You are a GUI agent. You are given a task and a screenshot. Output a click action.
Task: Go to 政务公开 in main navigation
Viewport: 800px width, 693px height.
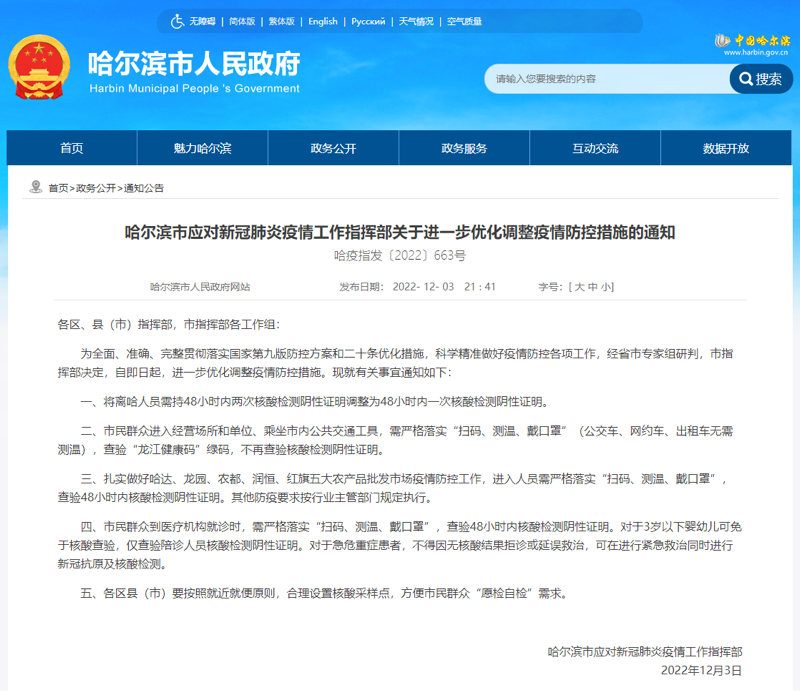[333, 148]
